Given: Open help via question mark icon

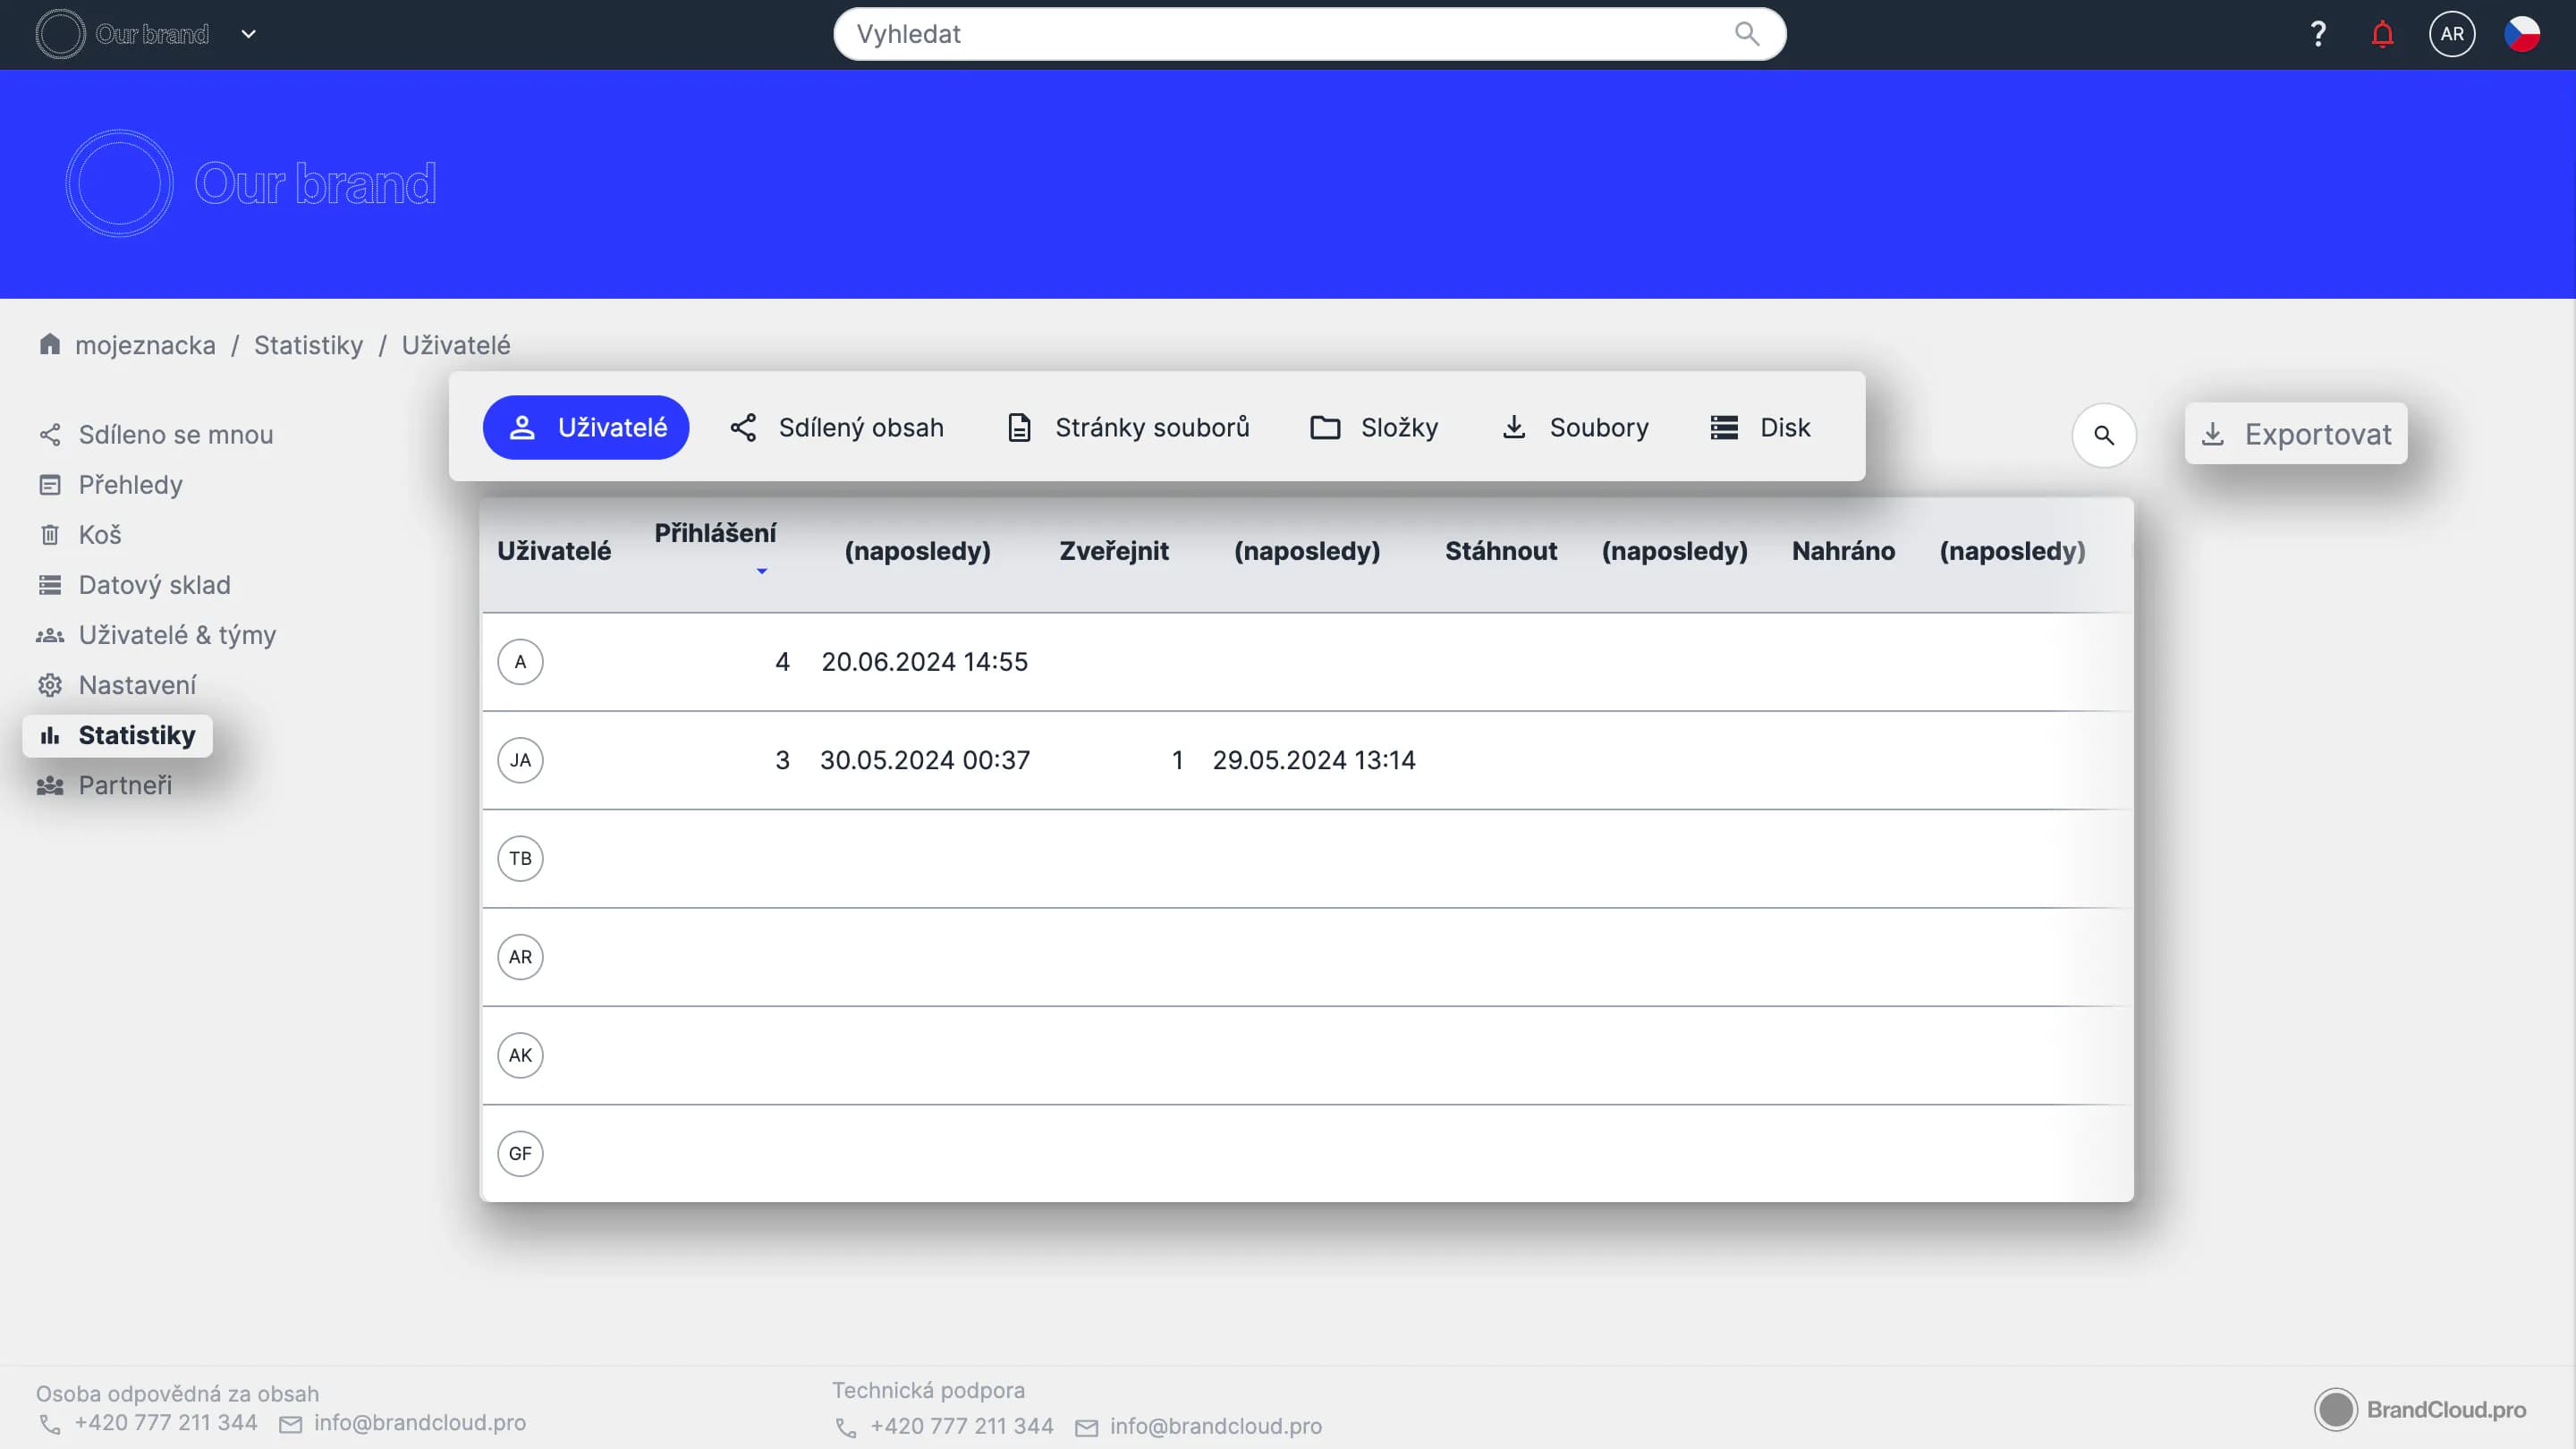Looking at the screenshot, I should tap(2317, 34).
